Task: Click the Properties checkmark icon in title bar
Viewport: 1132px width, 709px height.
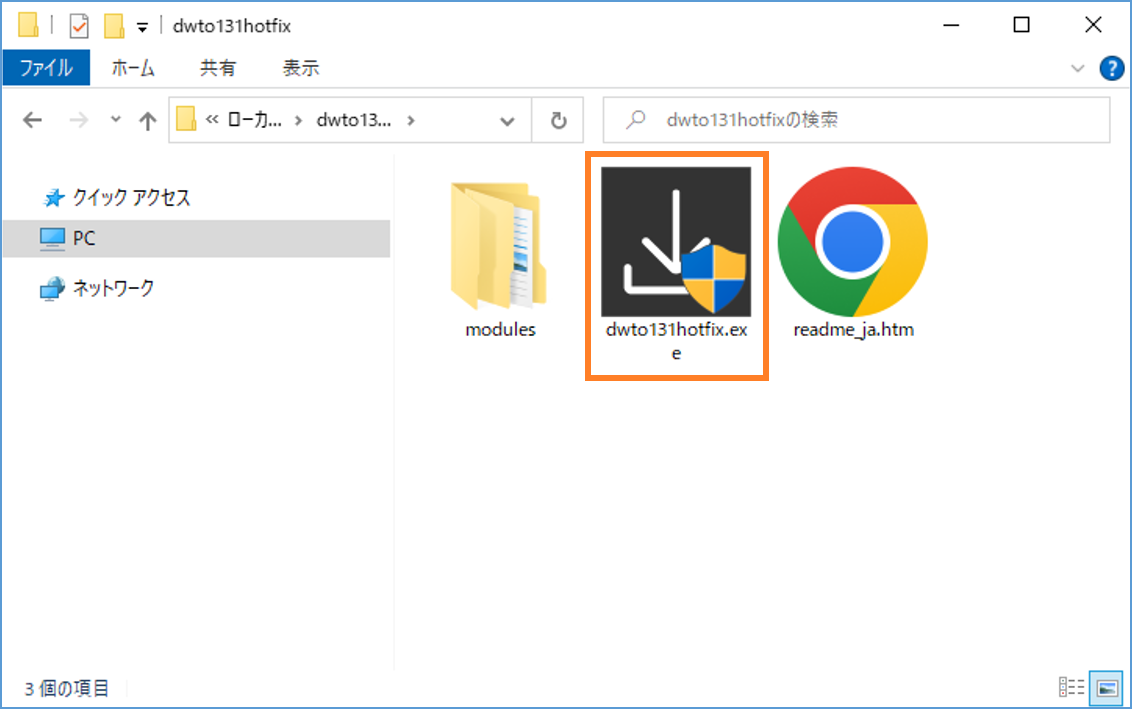Action: (x=79, y=27)
